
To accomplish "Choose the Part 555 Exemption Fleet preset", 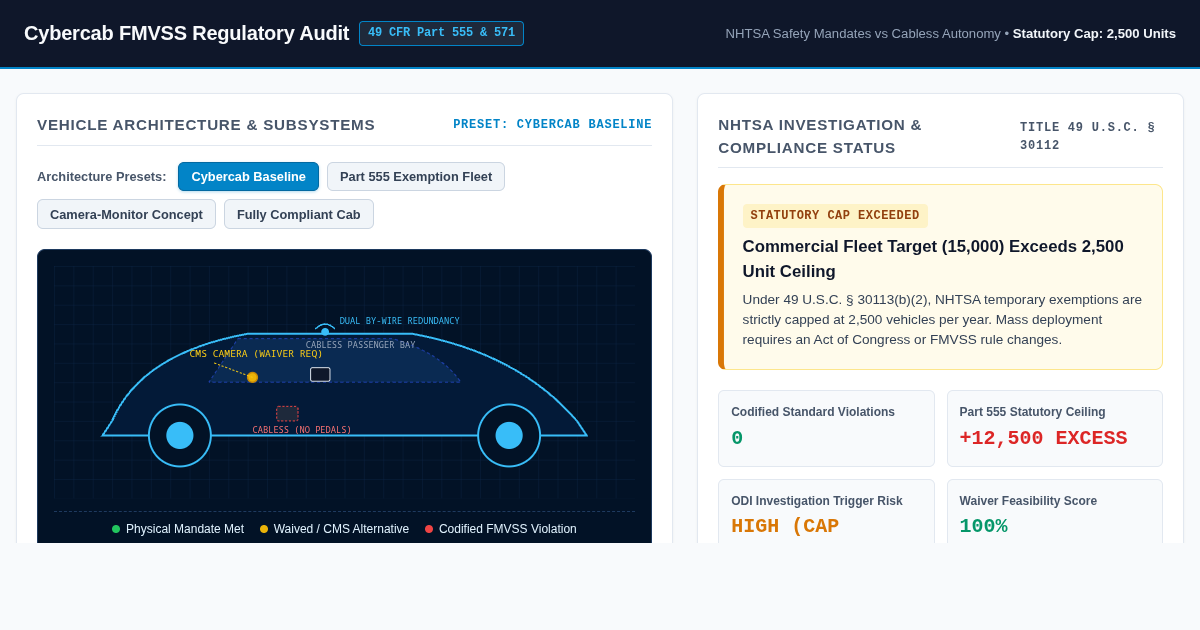I will [x=416, y=177].
